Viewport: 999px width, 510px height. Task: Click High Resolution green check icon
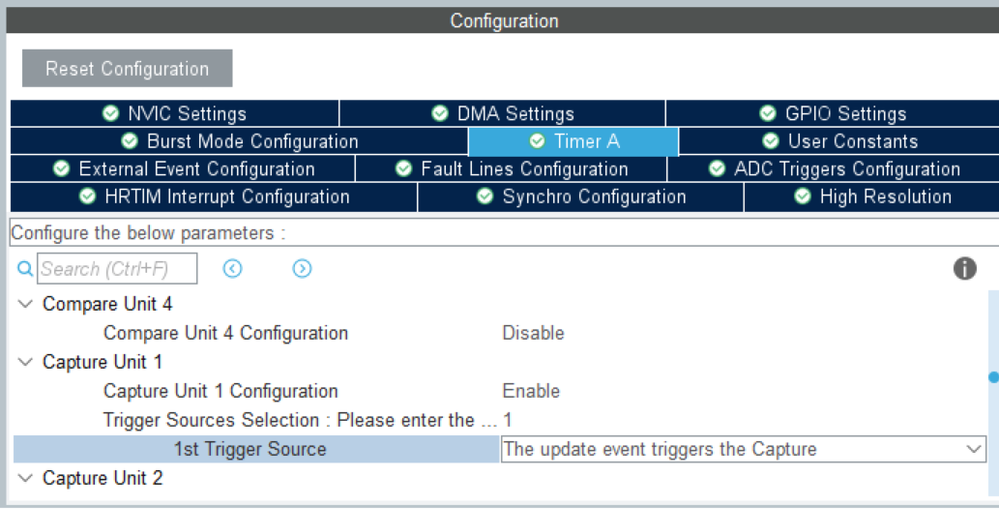(804, 197)
